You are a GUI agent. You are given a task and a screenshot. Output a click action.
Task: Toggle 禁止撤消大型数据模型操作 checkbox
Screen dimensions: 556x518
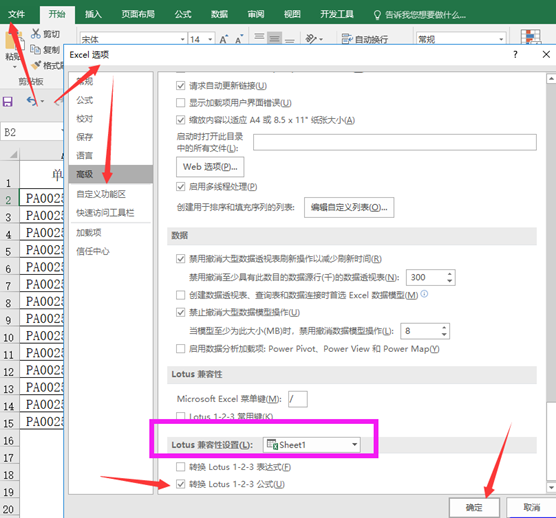180,312
